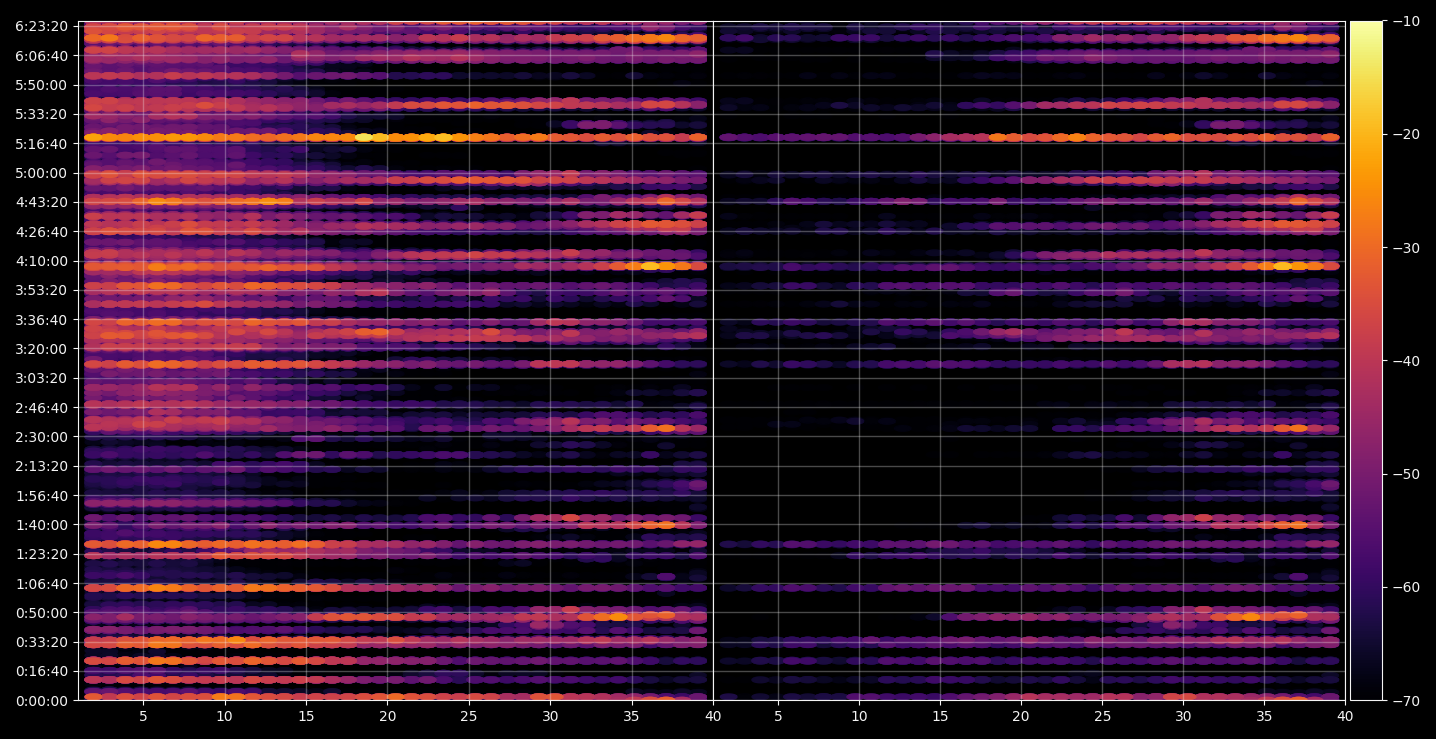
Task: Click the 1:56:40 y-axis label
Action: (x=41, y=495)
